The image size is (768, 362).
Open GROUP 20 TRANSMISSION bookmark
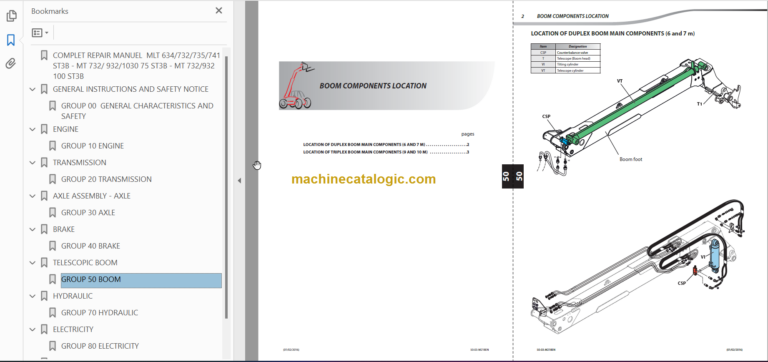click(106, 179)
